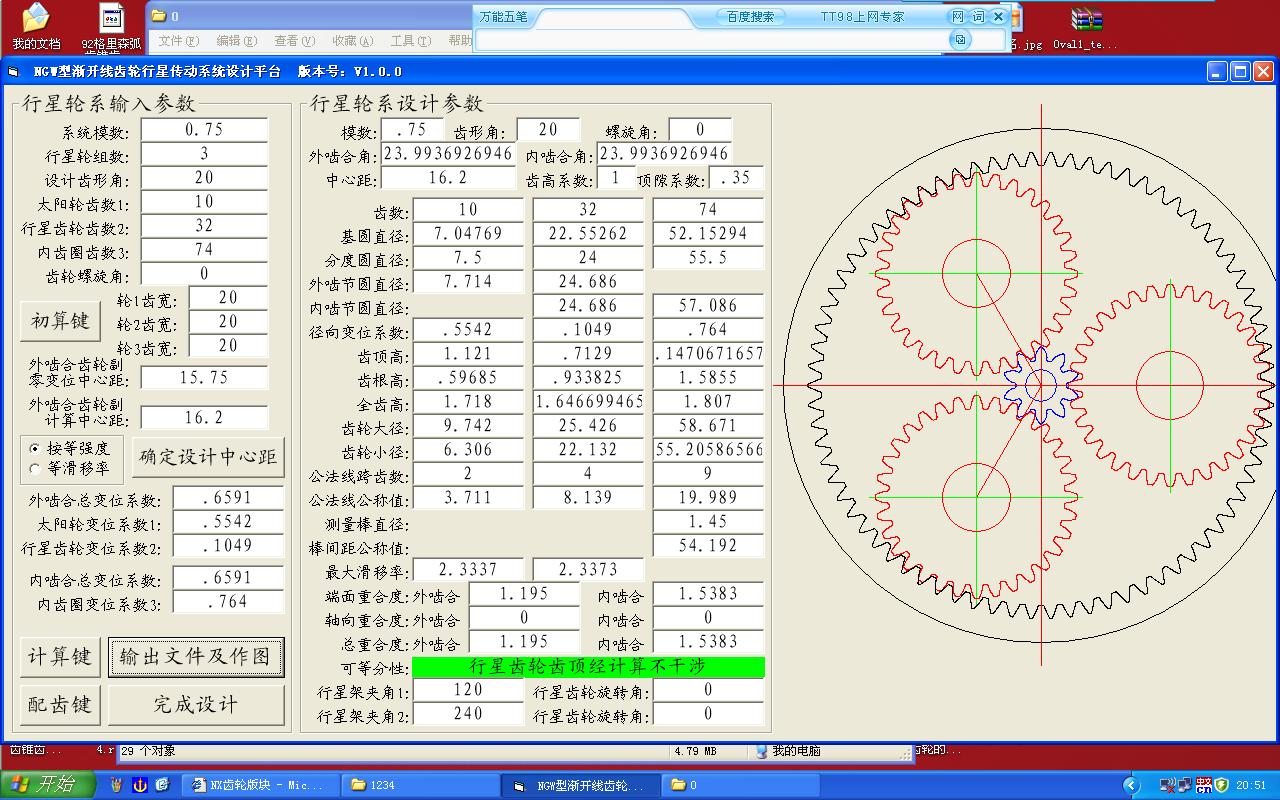1280x800 pixels.
Task: Click the 计算键 button
Action: (60, 657)
